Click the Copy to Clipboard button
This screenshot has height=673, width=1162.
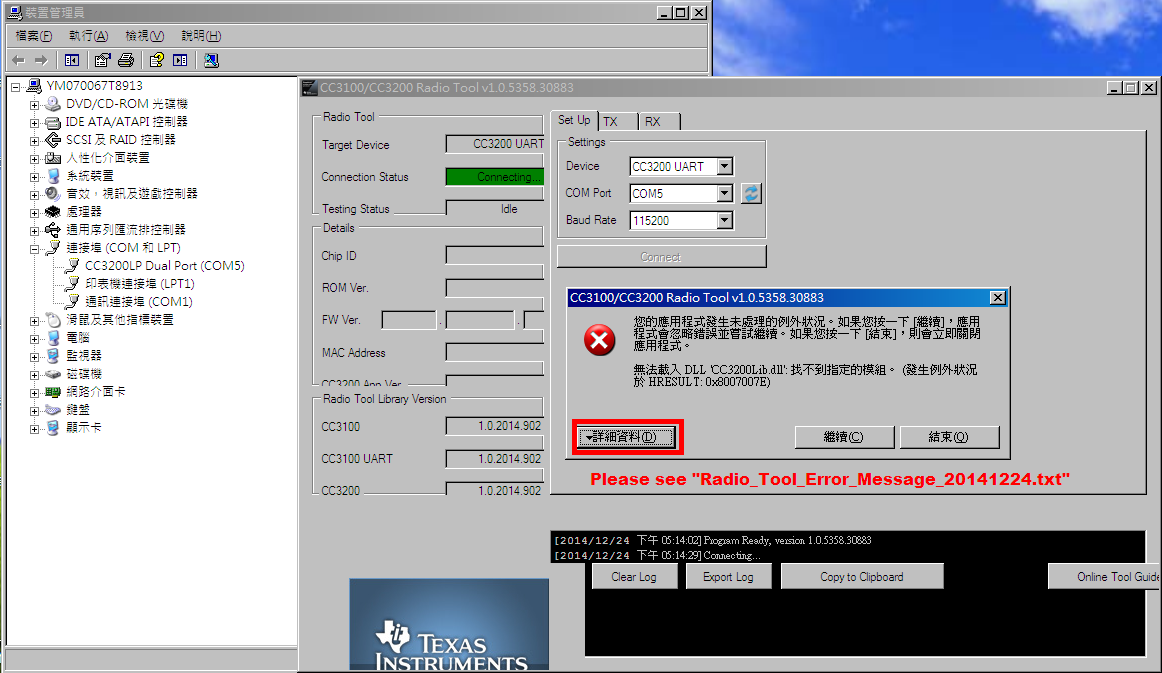click(862, 577)
